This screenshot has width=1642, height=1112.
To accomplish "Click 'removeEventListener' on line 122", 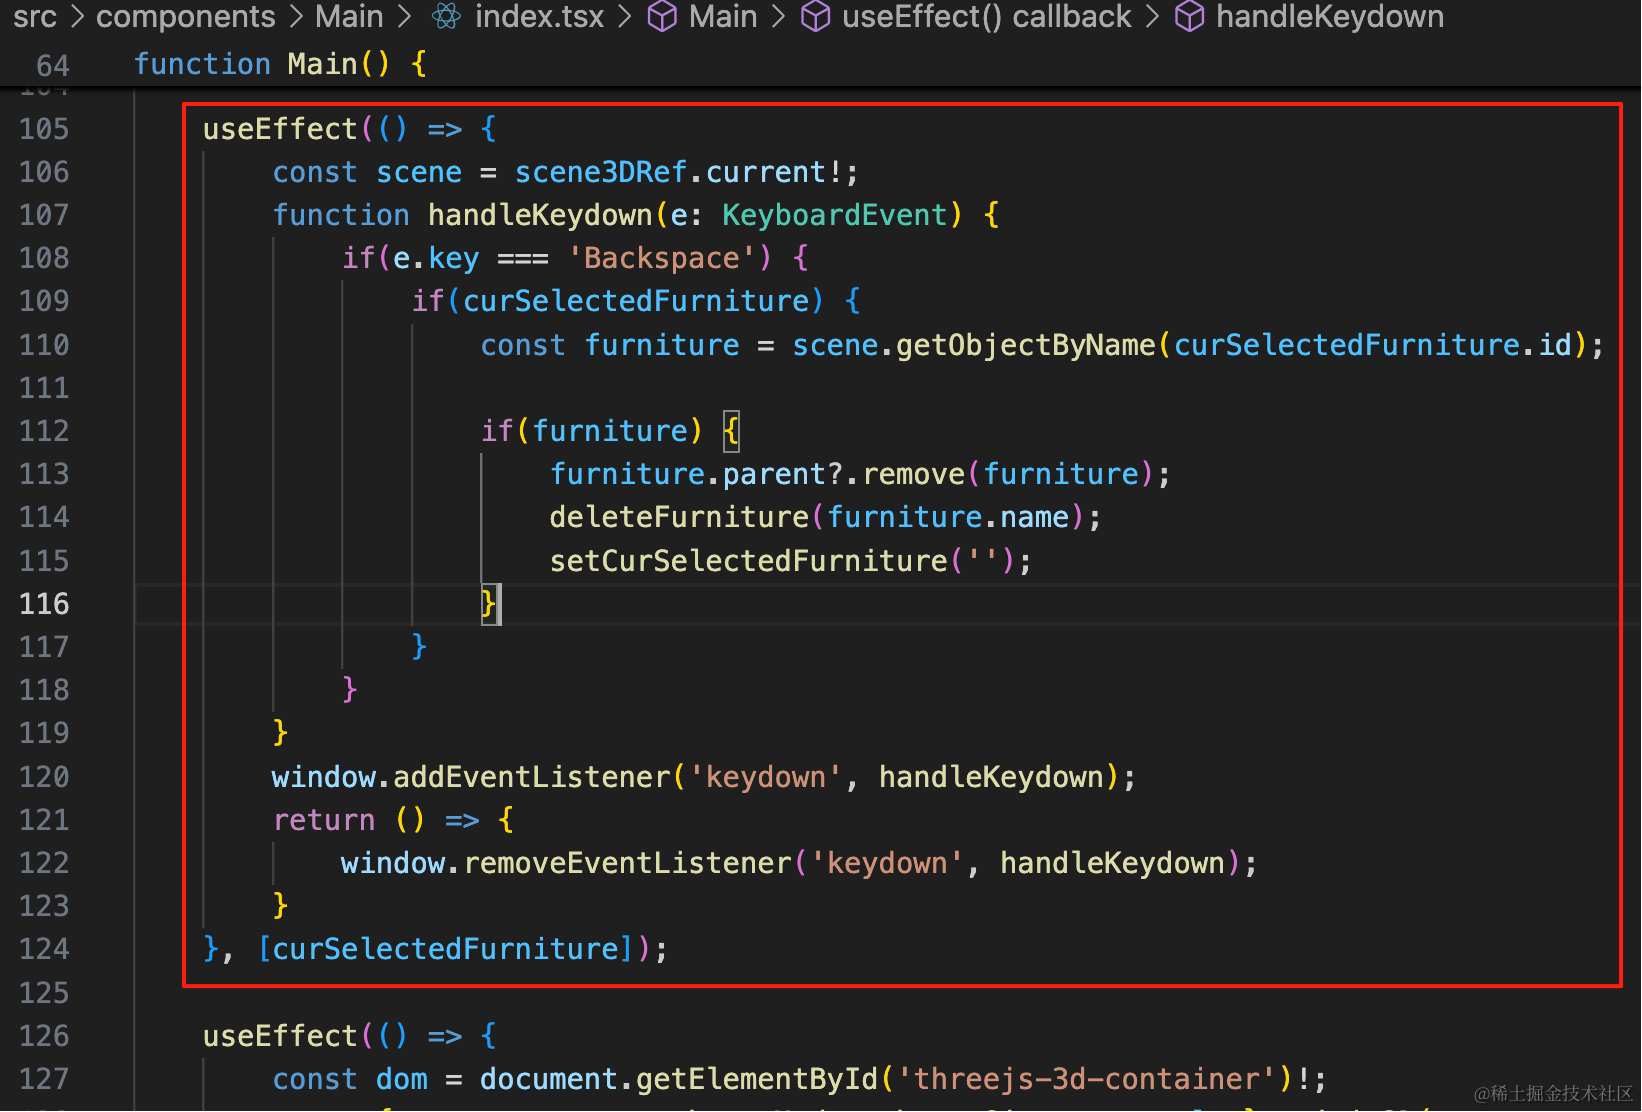I will [628, 863].
